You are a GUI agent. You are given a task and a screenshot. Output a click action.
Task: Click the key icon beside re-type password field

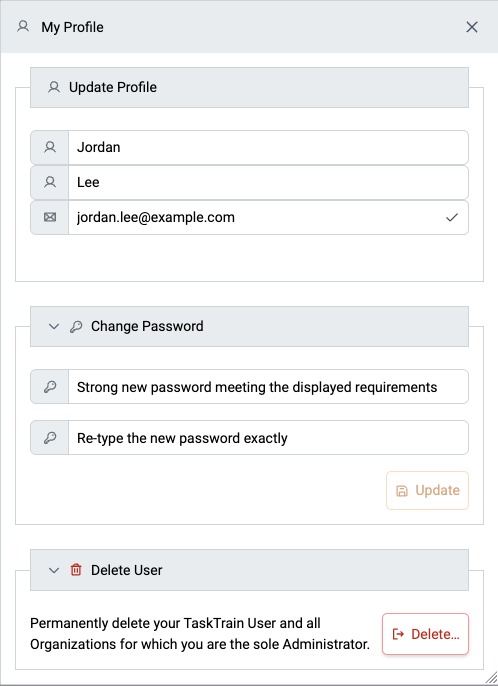[50, 438]
